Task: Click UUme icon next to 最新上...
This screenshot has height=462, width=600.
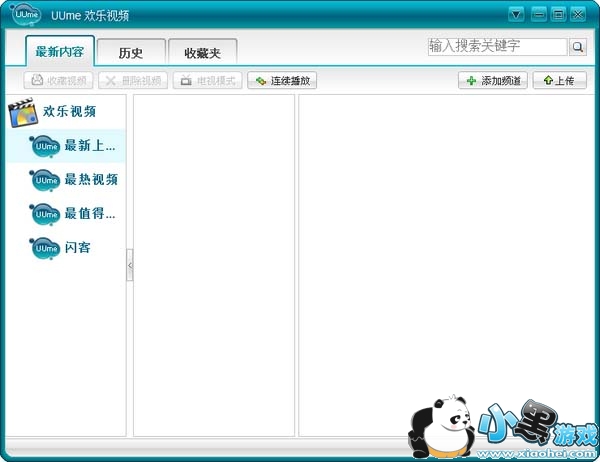Action: (45, 146)
